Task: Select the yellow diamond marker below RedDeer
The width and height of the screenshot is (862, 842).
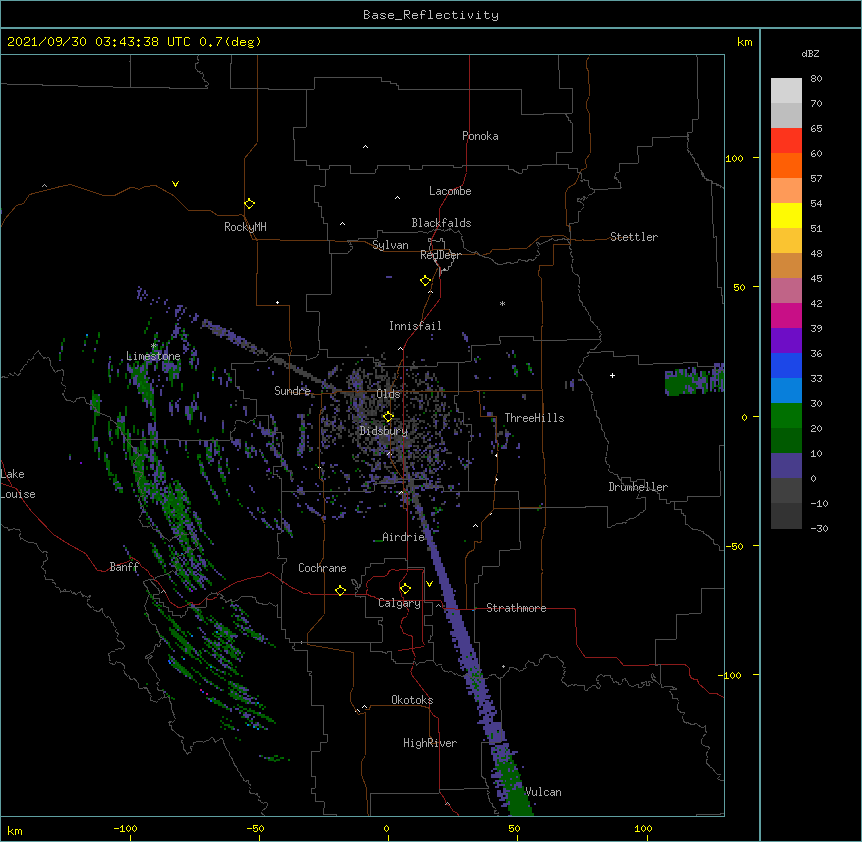Action: click(426, 281)
